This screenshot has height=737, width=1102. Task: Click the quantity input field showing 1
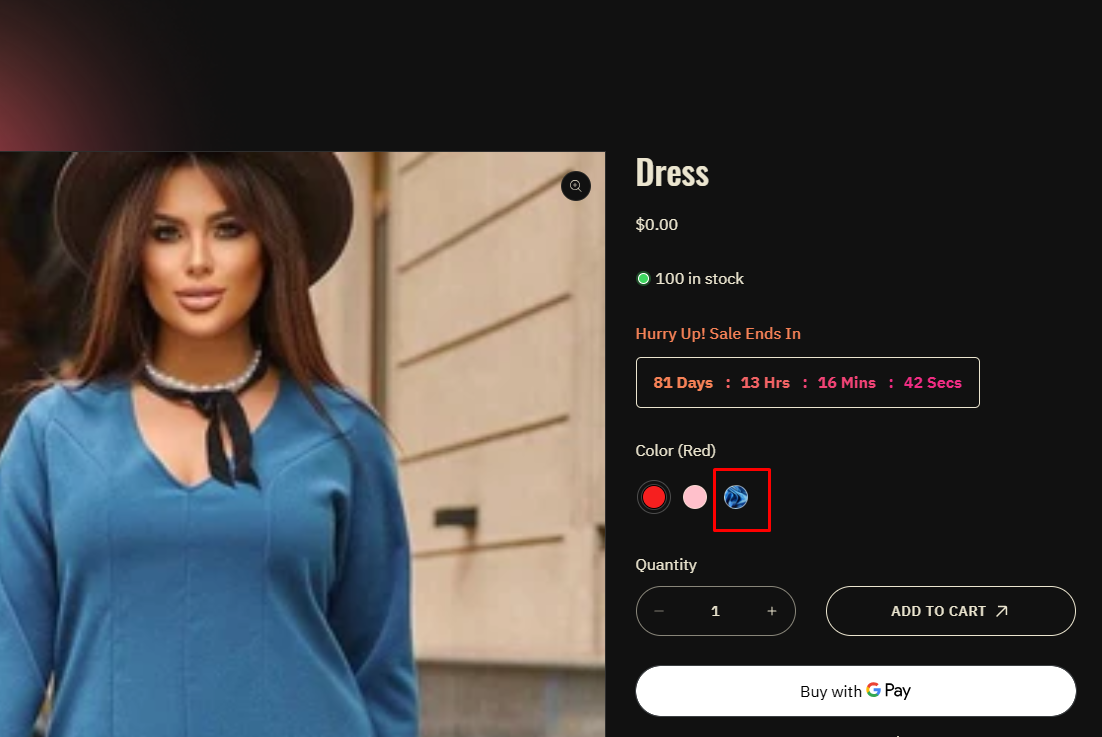(x=715, y=611)
